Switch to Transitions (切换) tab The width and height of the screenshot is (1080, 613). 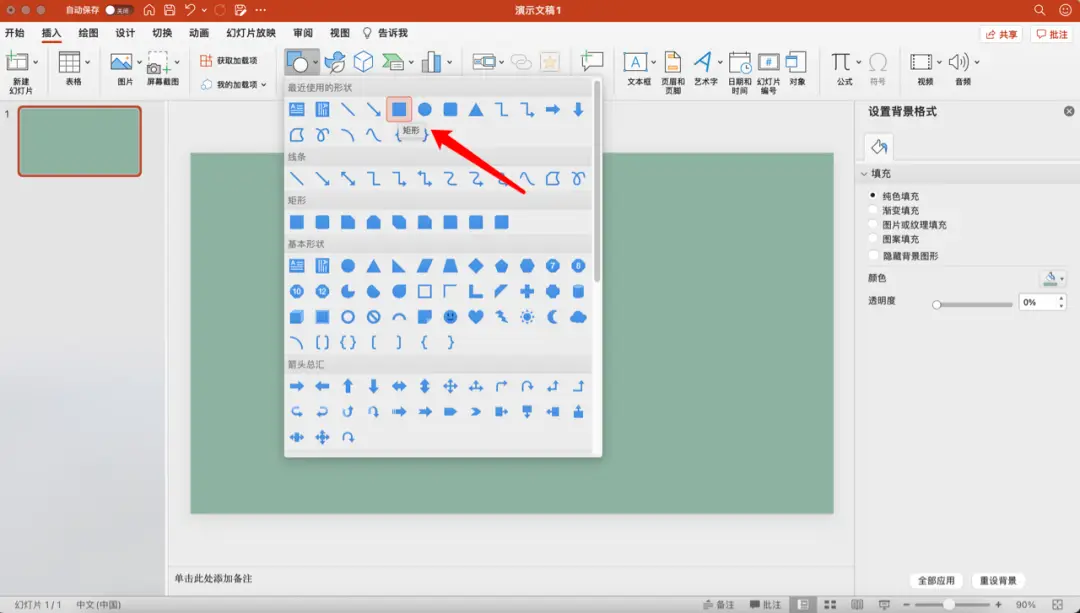pos(162,32)
